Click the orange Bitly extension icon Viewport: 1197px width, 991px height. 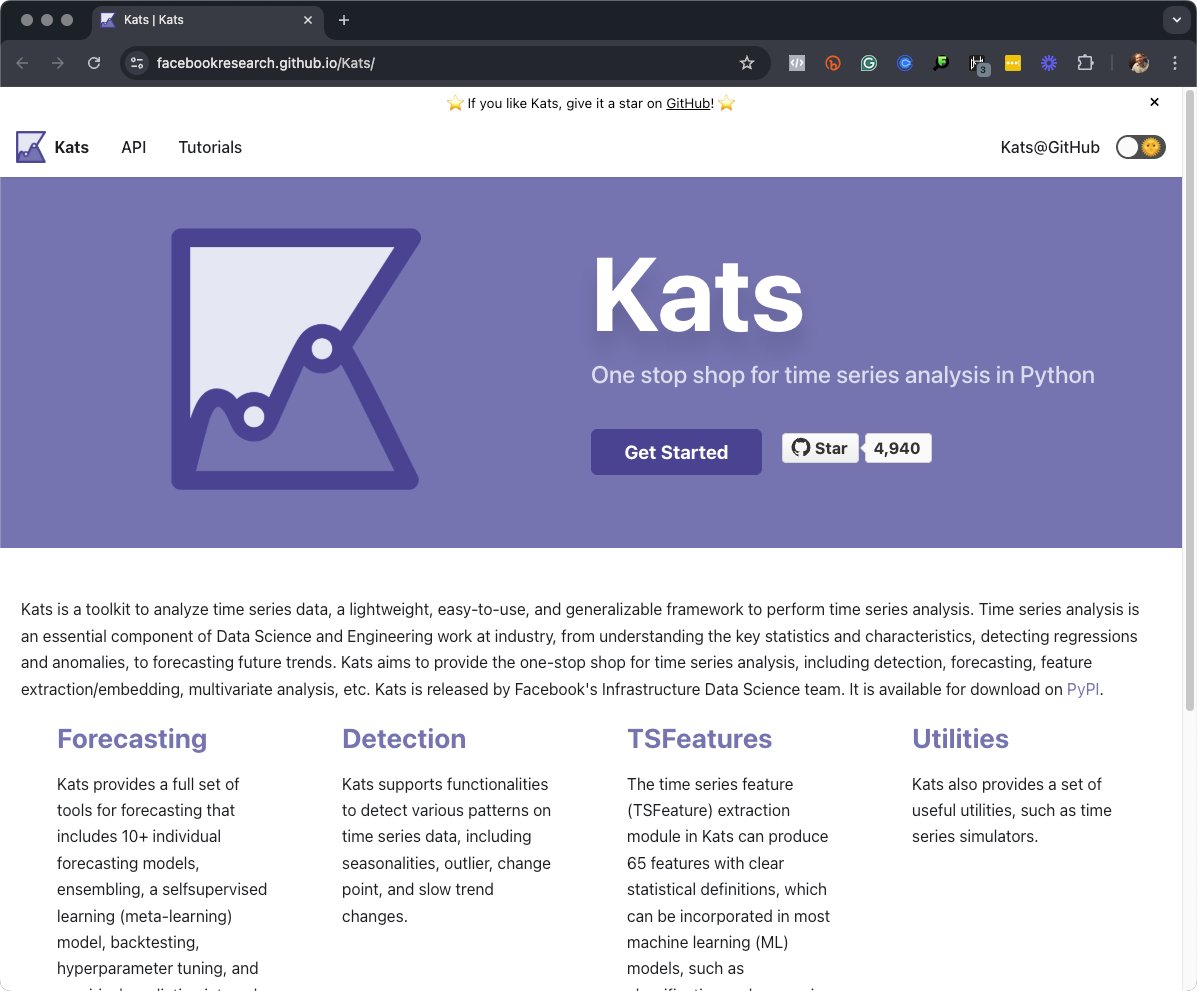[833, 63]
